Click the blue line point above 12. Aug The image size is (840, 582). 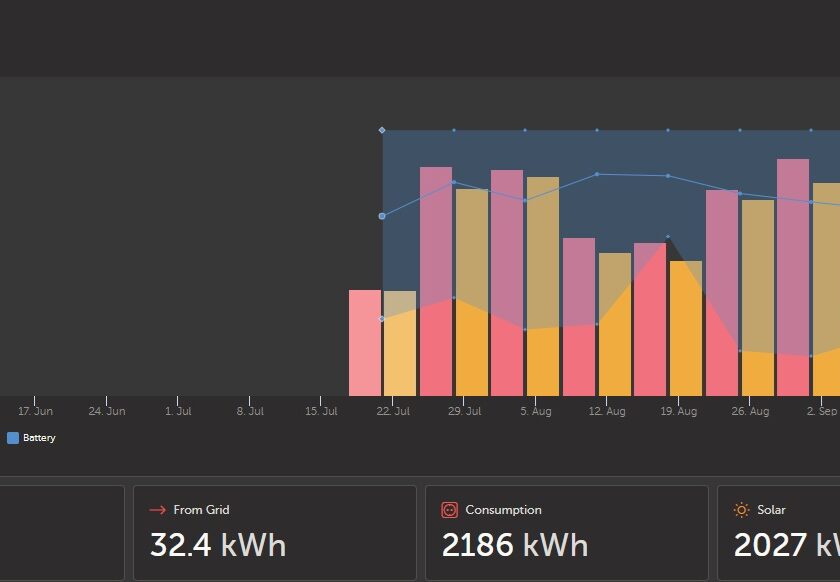(x=597, y=174)
